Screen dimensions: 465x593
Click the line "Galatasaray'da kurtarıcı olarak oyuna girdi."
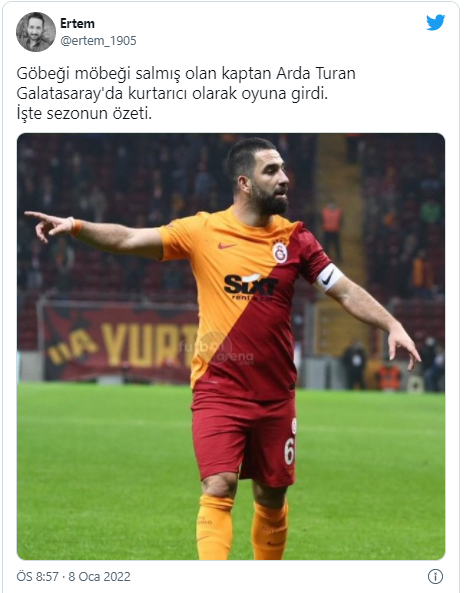(x=172, y=93)
